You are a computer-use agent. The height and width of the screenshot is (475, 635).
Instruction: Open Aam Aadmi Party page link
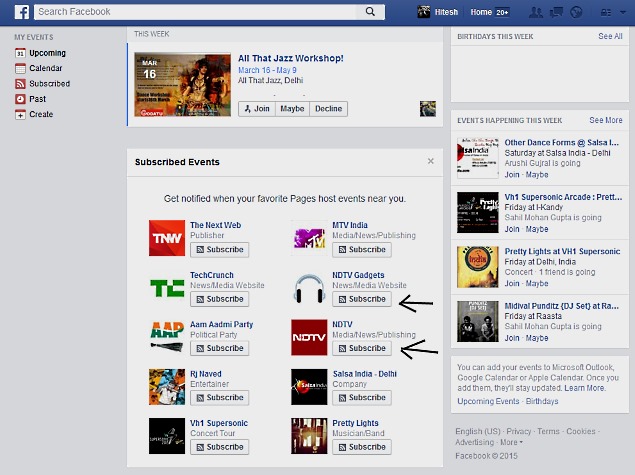[222, 324]
